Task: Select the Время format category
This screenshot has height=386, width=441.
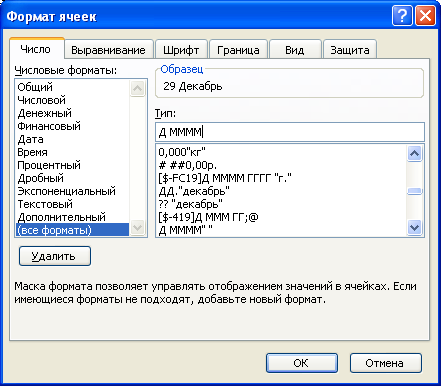Action: [72, 152]
